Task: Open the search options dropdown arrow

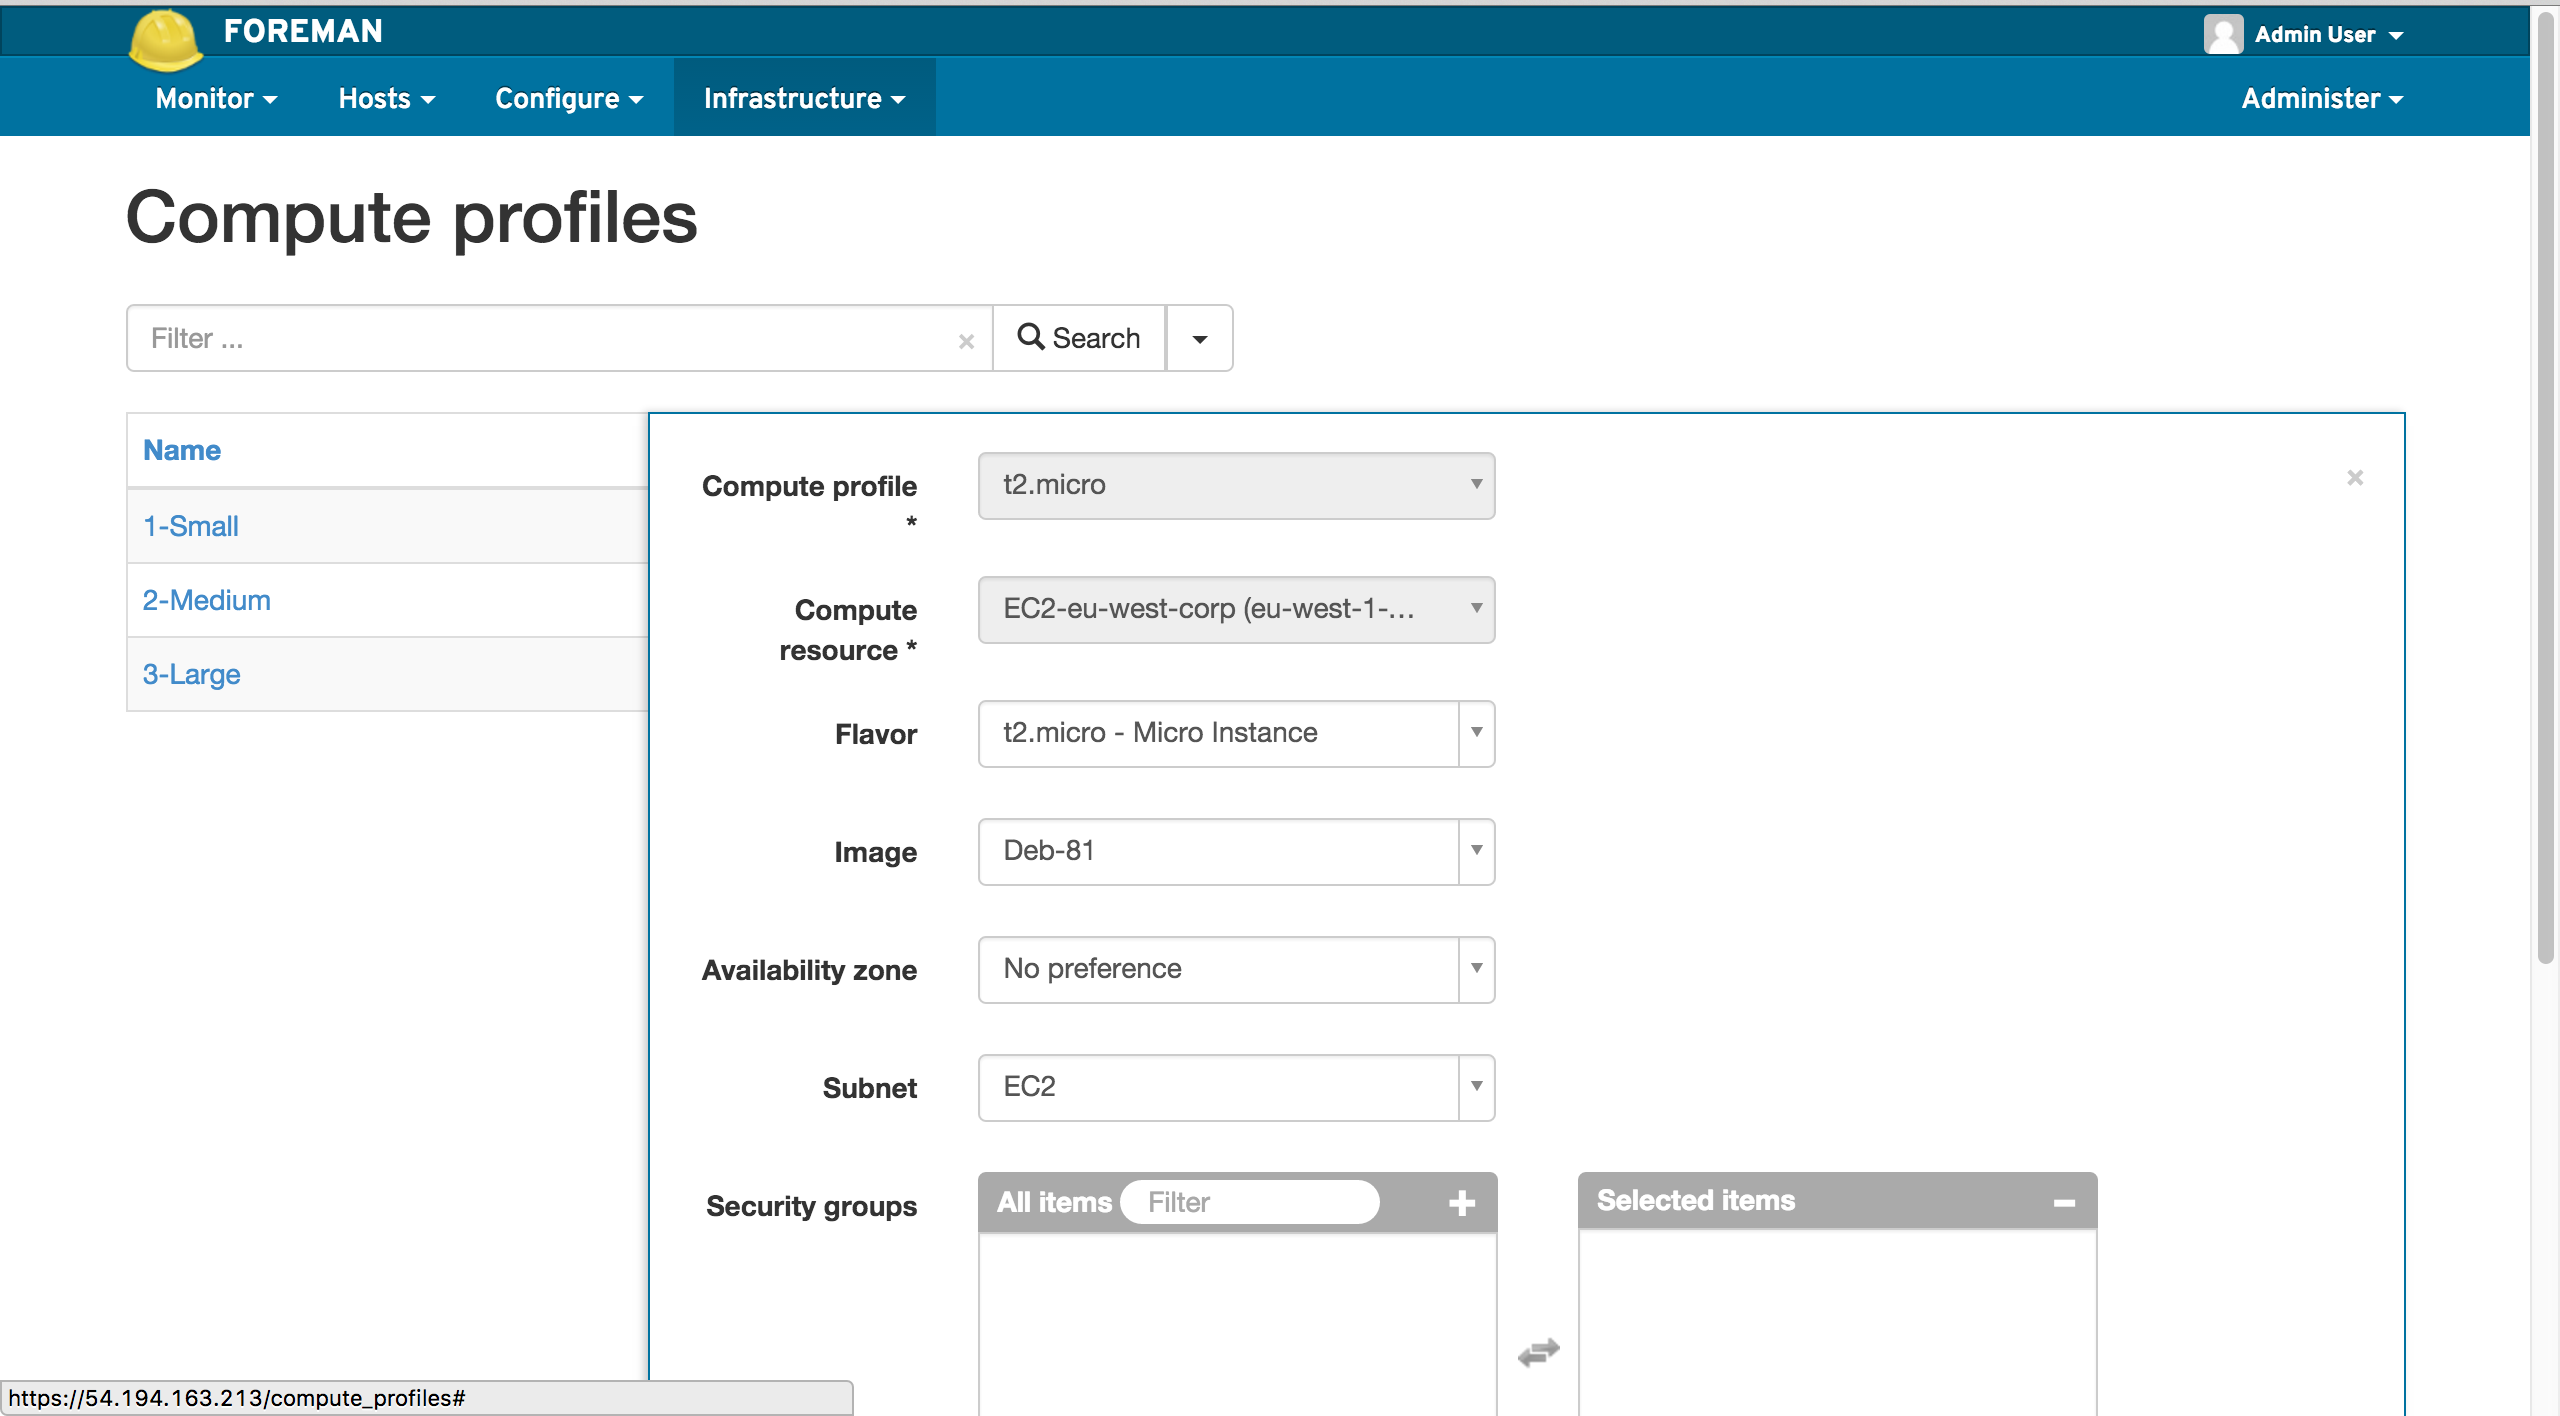Action: point(1199,338)
